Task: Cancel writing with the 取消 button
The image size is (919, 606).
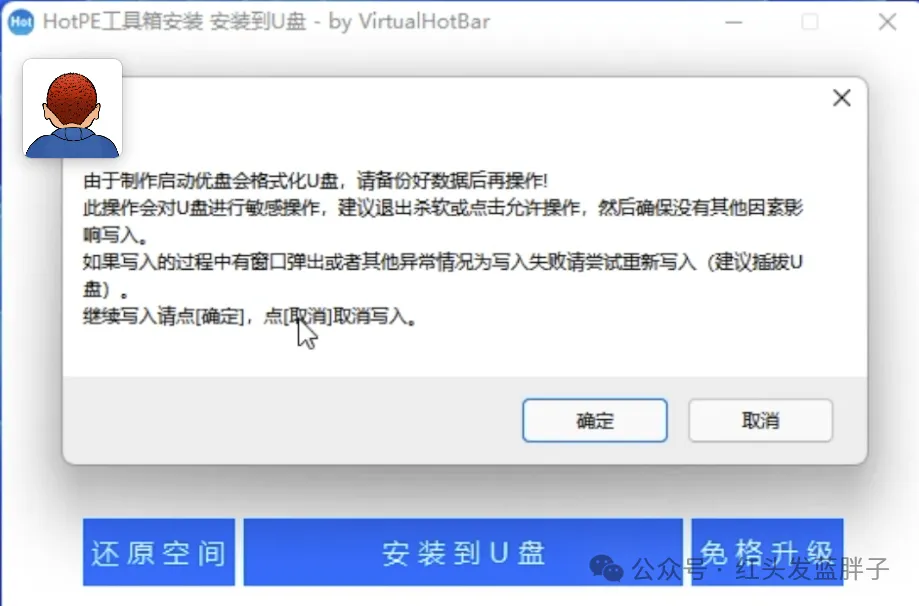Action: tap(761, 420)
